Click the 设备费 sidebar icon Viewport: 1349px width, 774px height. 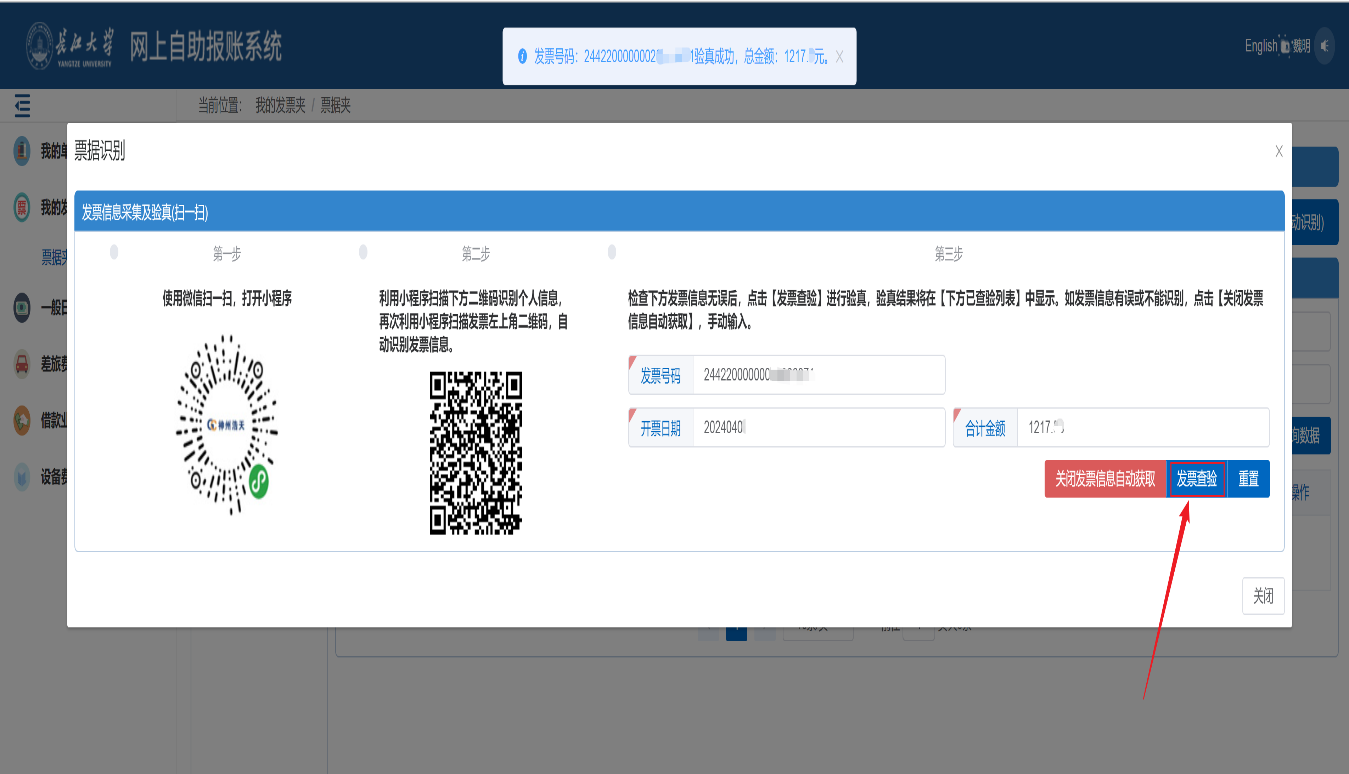point(22,478)
